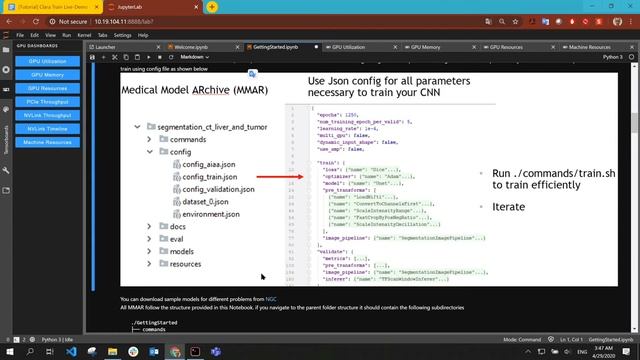Save the notebook with toolbar save icon

[x=92, y=57]
